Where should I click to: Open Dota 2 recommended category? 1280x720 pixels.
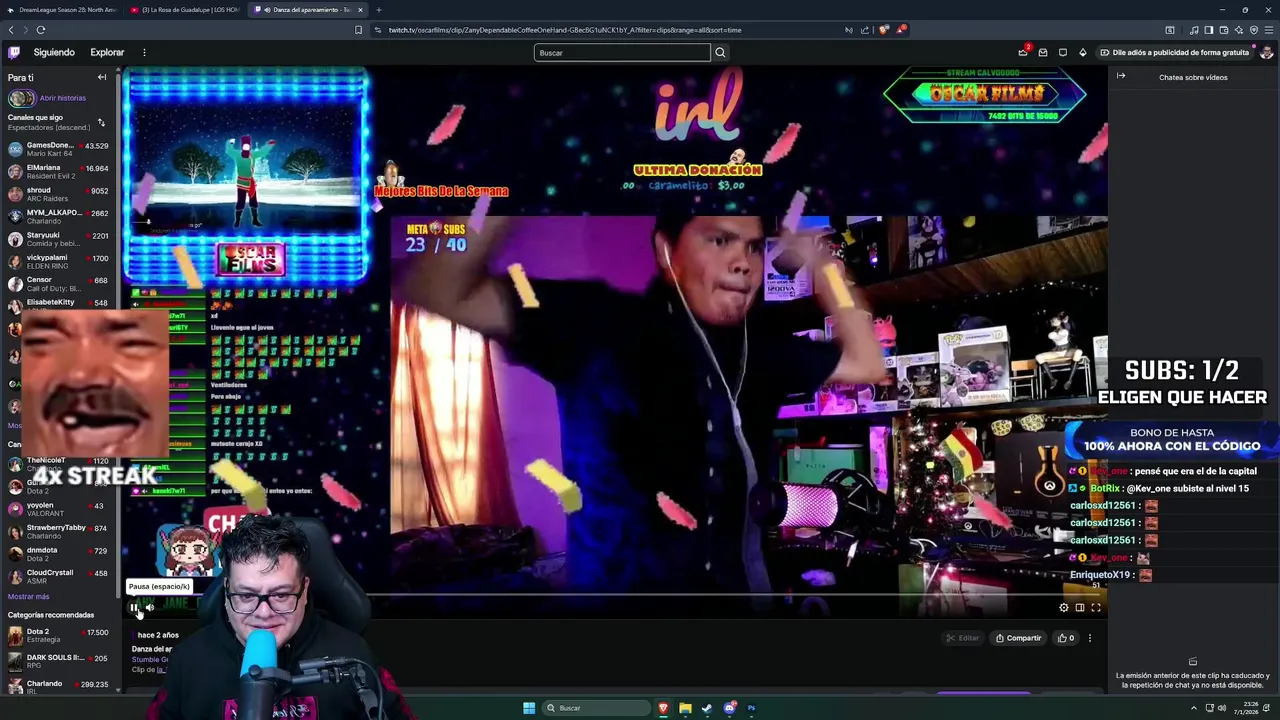click(x=58, y=636)
